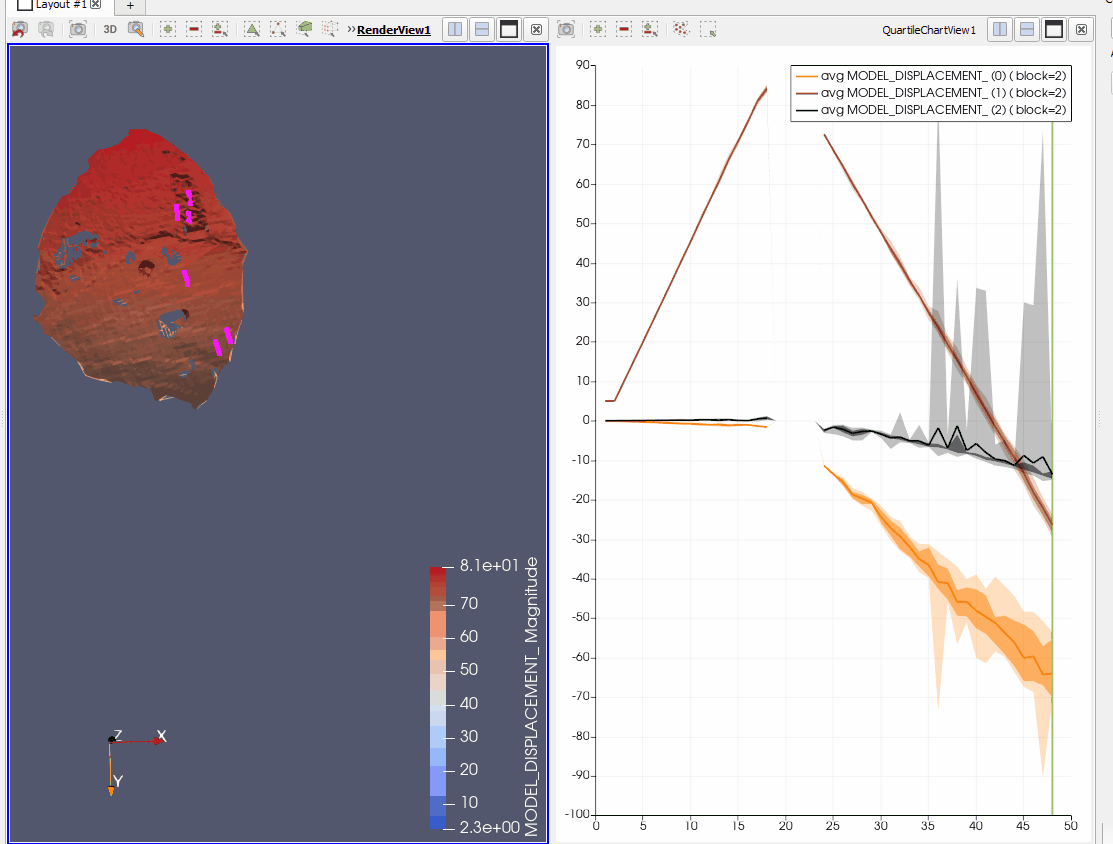Activate Select Cells On surface tool
This screenshot has height=844, width=1113.
tap(252, 30)
